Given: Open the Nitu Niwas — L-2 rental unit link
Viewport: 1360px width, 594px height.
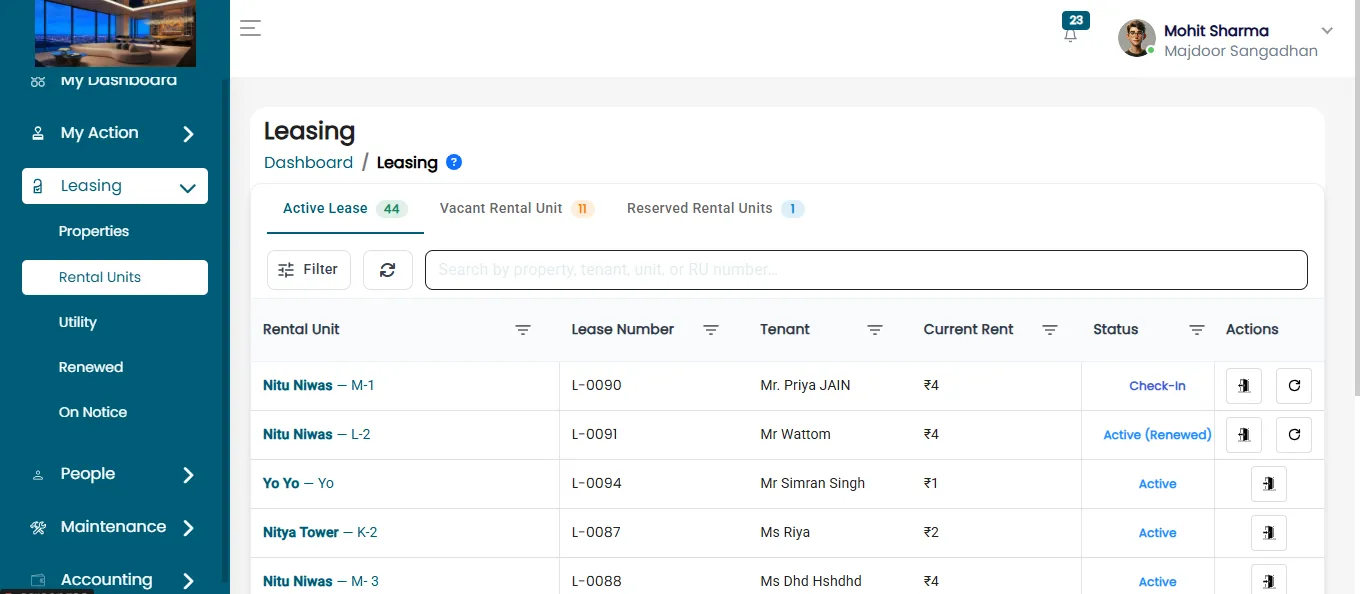Looking at the screenshot, I should tap(317, 434).
